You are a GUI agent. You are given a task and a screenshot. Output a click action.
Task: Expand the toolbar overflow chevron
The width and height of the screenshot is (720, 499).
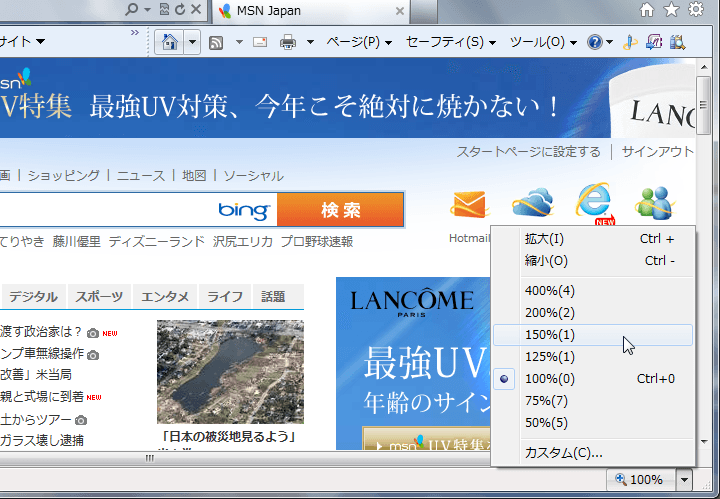click(135, 32)
